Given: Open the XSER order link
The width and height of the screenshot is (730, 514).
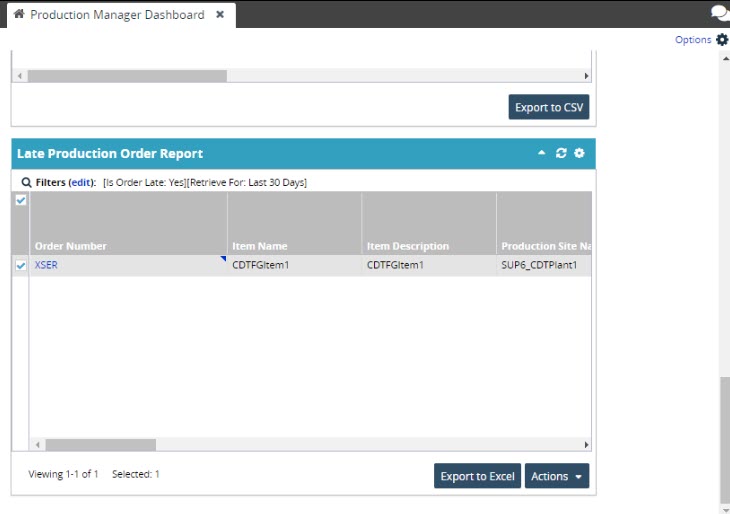Looking at the screenshot, I should coord(46,266).
